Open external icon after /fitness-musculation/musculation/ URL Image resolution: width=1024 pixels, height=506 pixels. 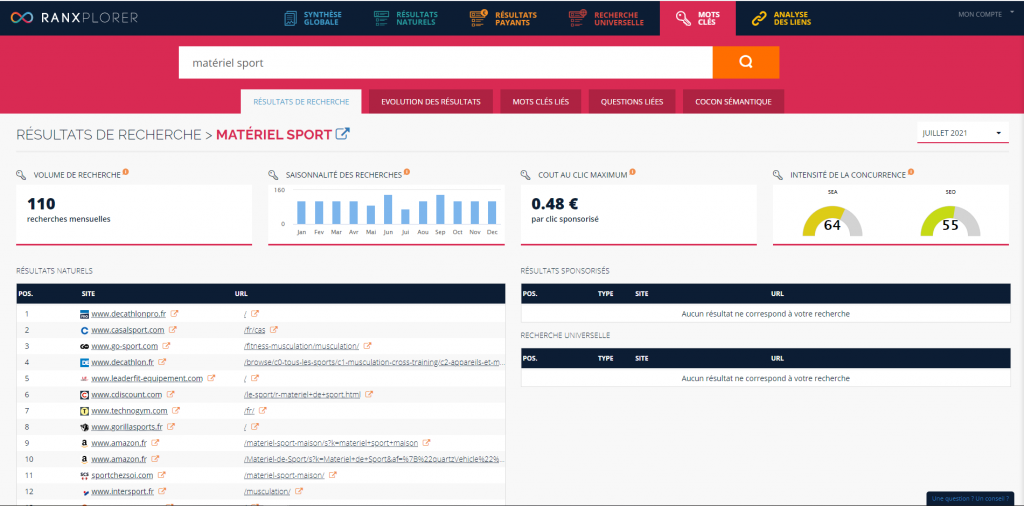[368, 345]
